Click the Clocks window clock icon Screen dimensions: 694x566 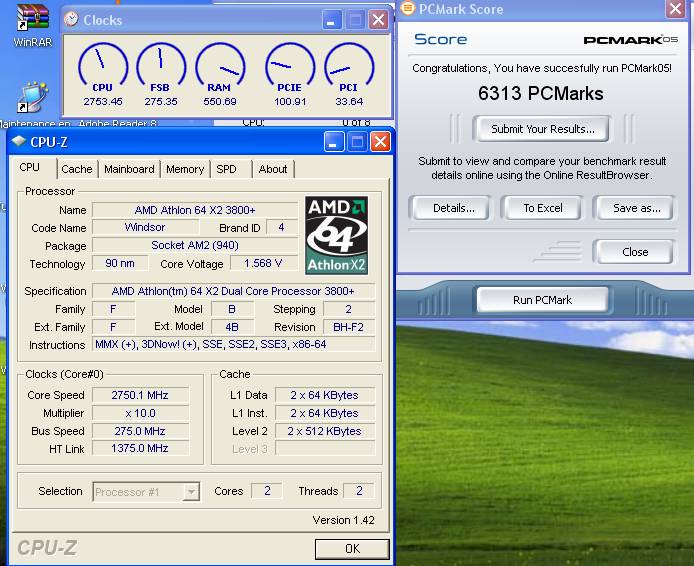(x=71, y=19)
